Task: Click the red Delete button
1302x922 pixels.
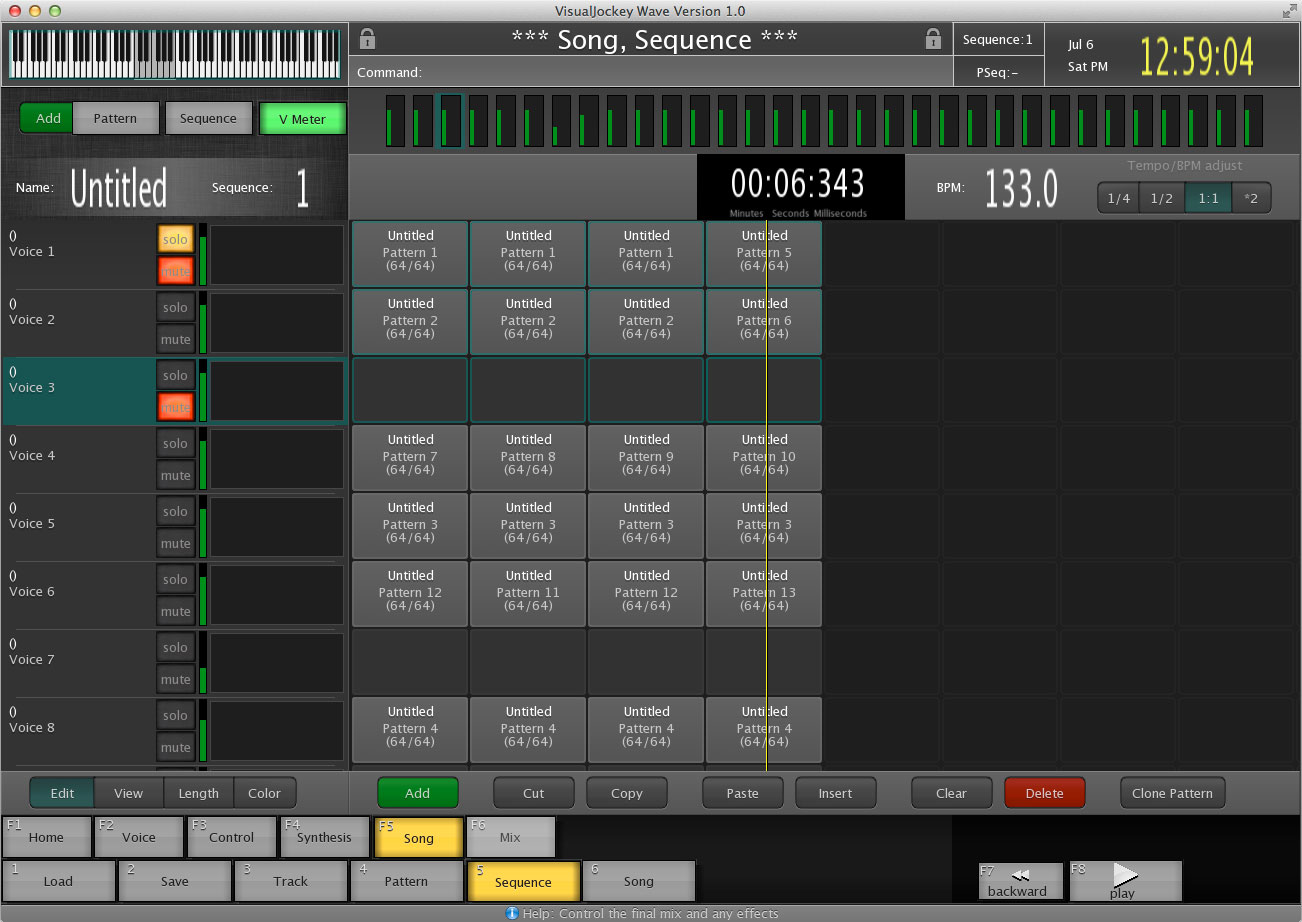Action: pos(1045,793)
